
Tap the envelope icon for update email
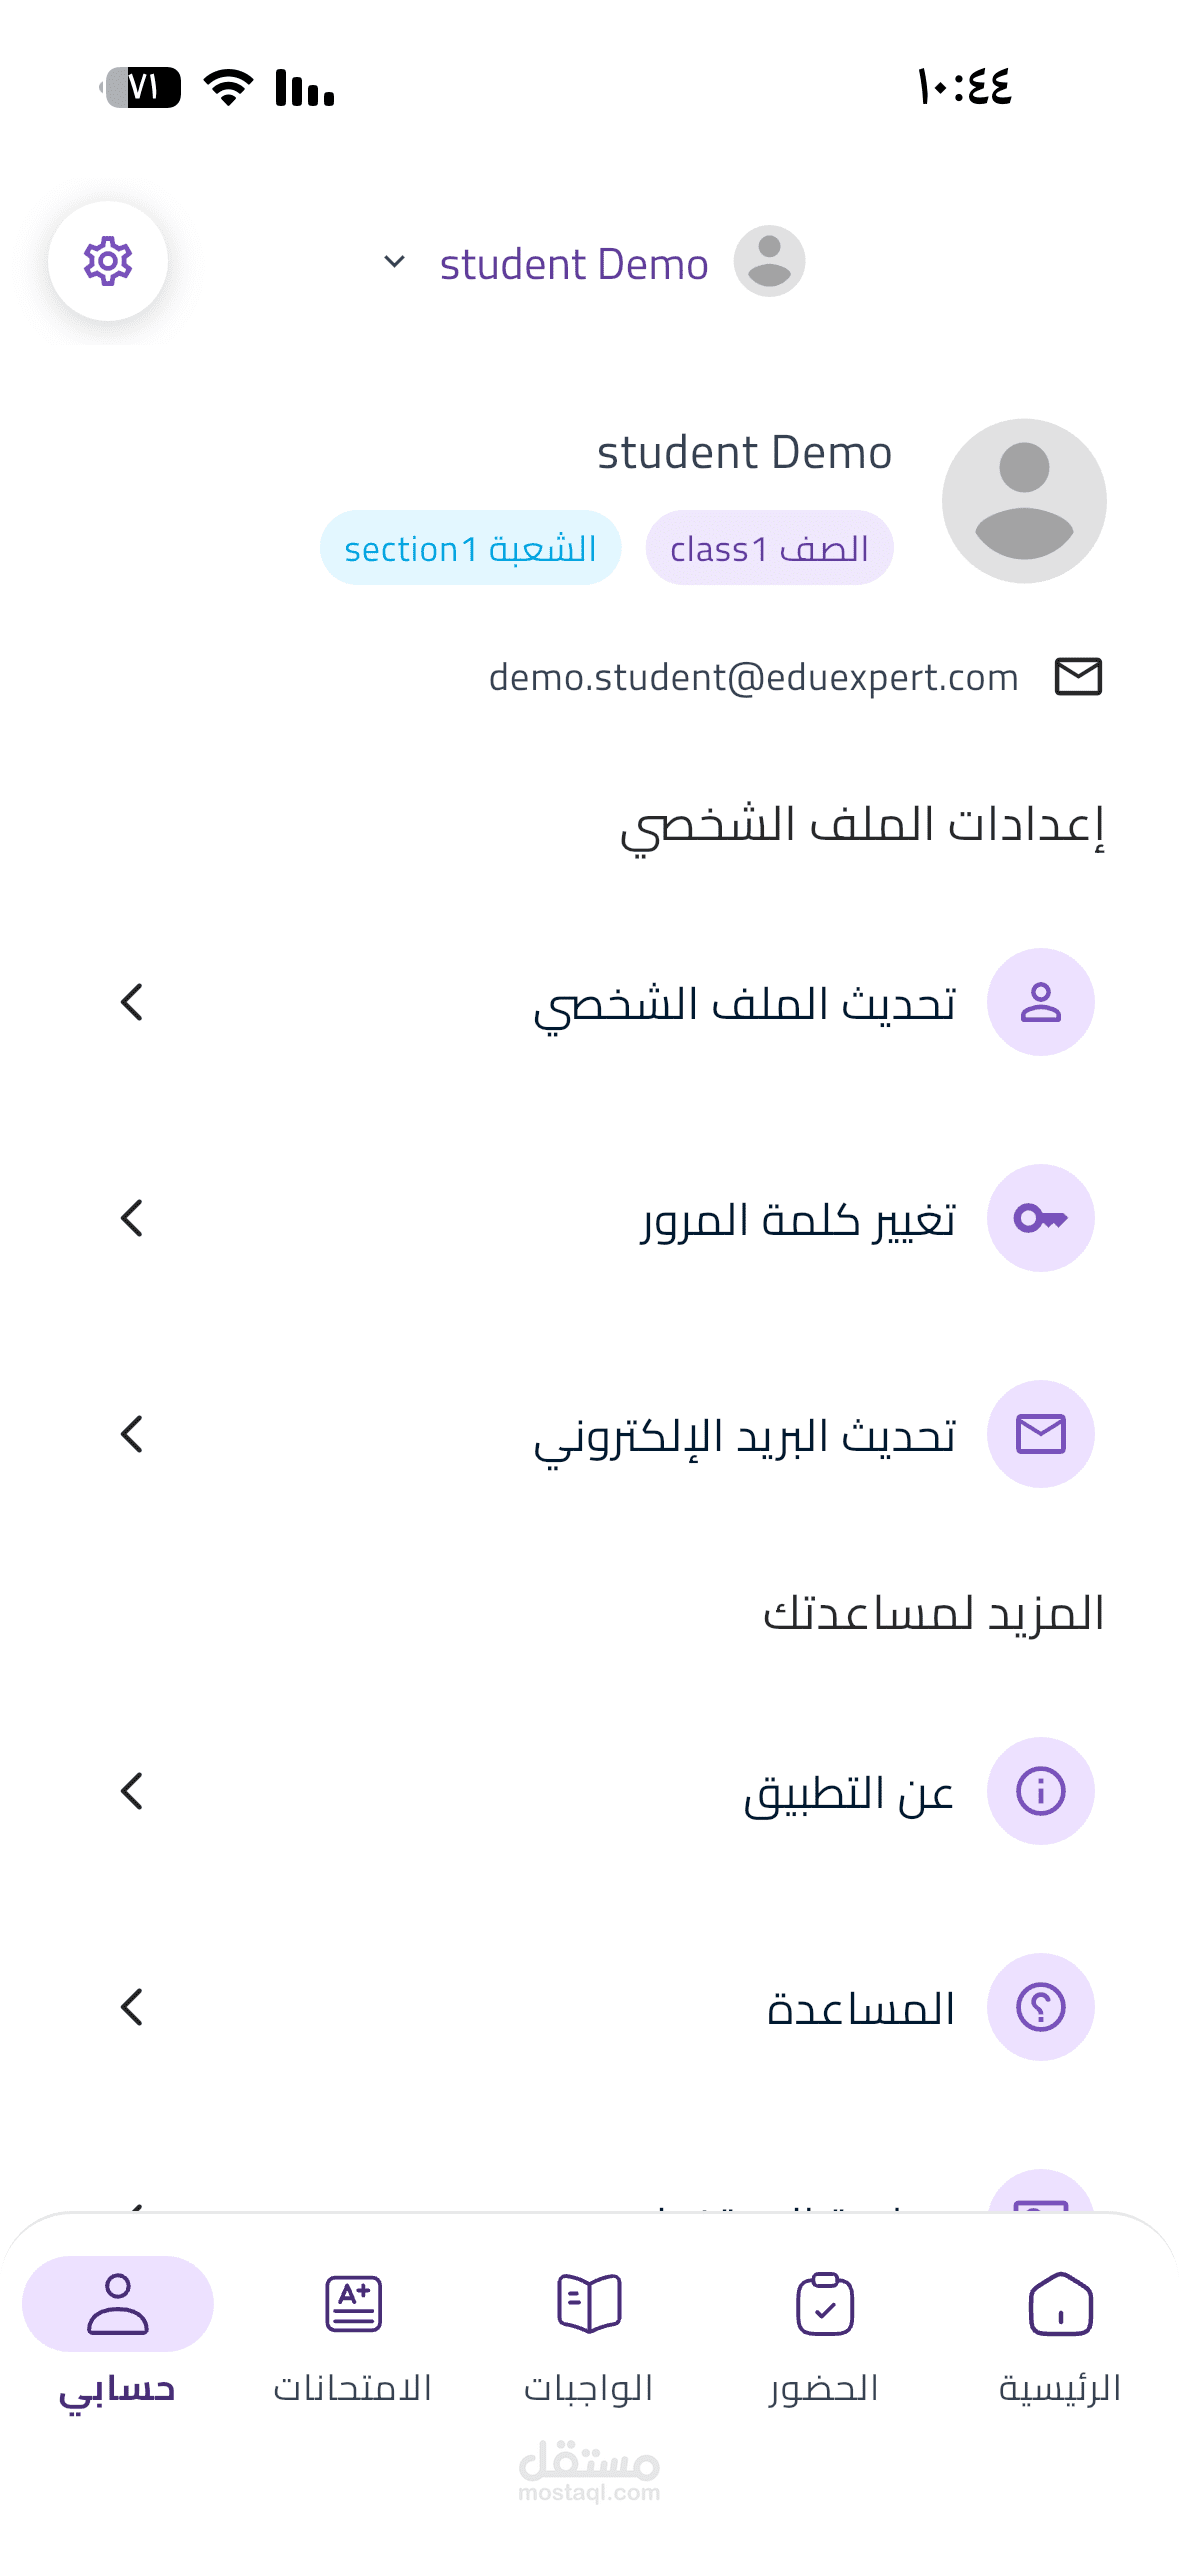coord(1040,1434)
